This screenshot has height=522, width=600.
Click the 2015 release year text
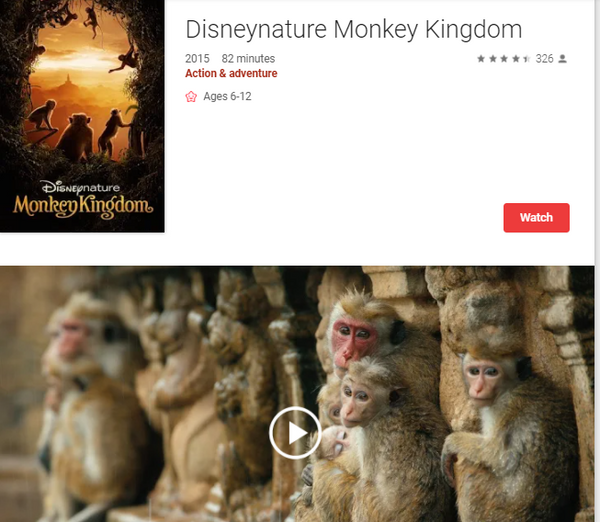(x=197, y=59)
